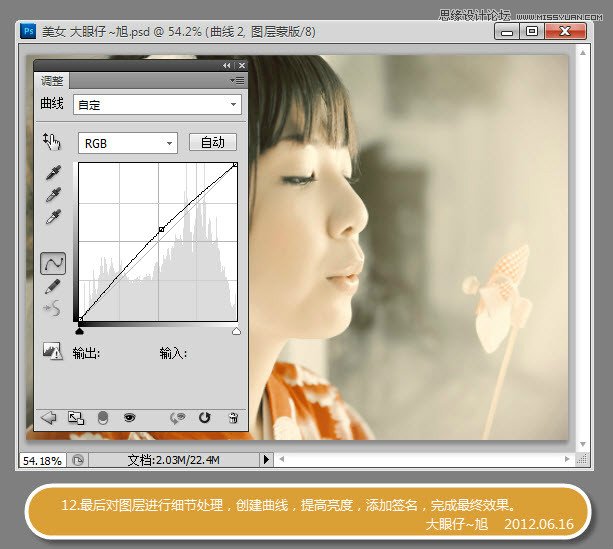
Task: Select the curve midpoint control point
Action: pyautogui.click(x=161, y=229)
